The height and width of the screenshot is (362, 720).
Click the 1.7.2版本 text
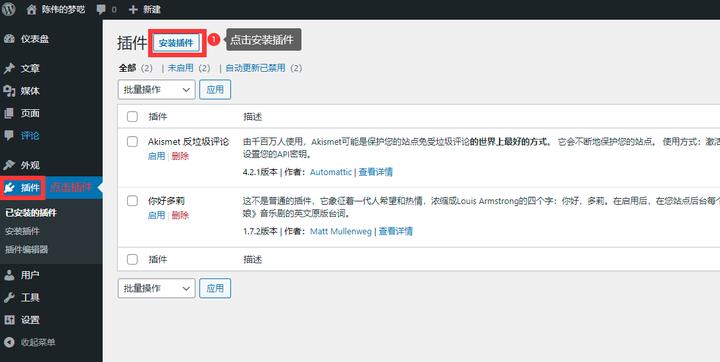[x=260, y=231]
